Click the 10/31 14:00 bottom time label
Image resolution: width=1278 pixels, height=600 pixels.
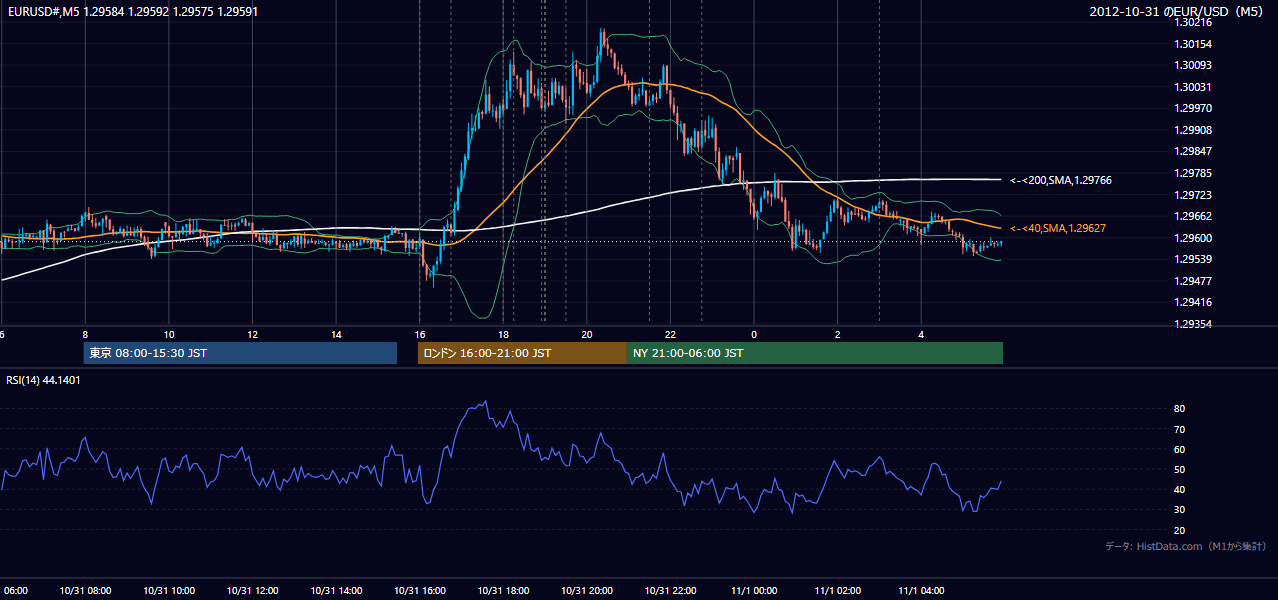click(336, 590)
